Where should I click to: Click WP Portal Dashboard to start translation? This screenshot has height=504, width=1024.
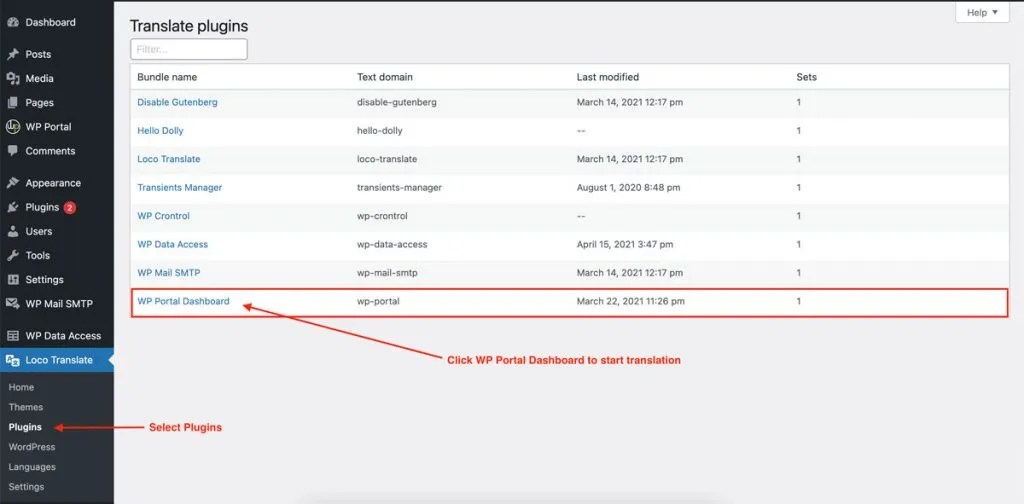tap(184, 301)
